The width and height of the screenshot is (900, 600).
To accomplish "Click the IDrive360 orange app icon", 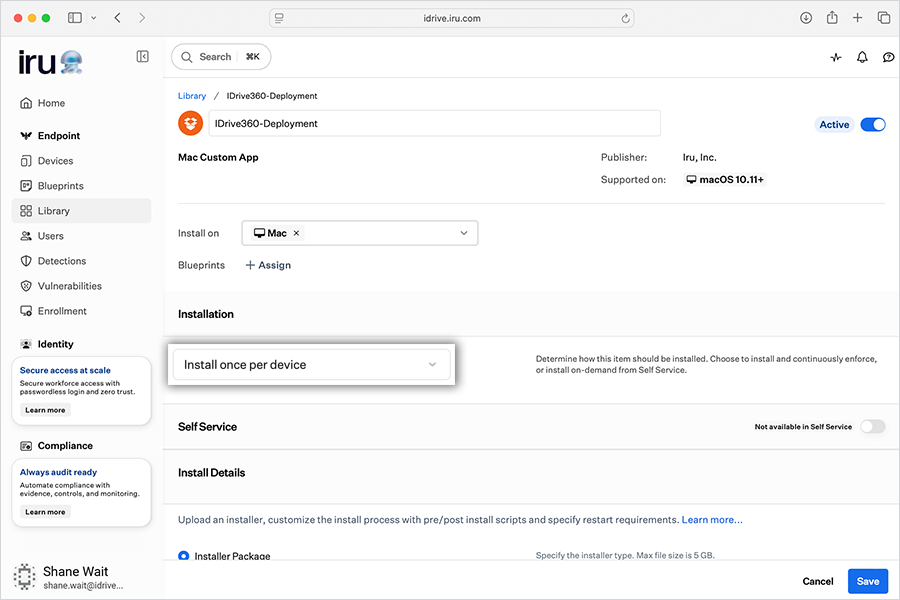I will tap(191, 123).
